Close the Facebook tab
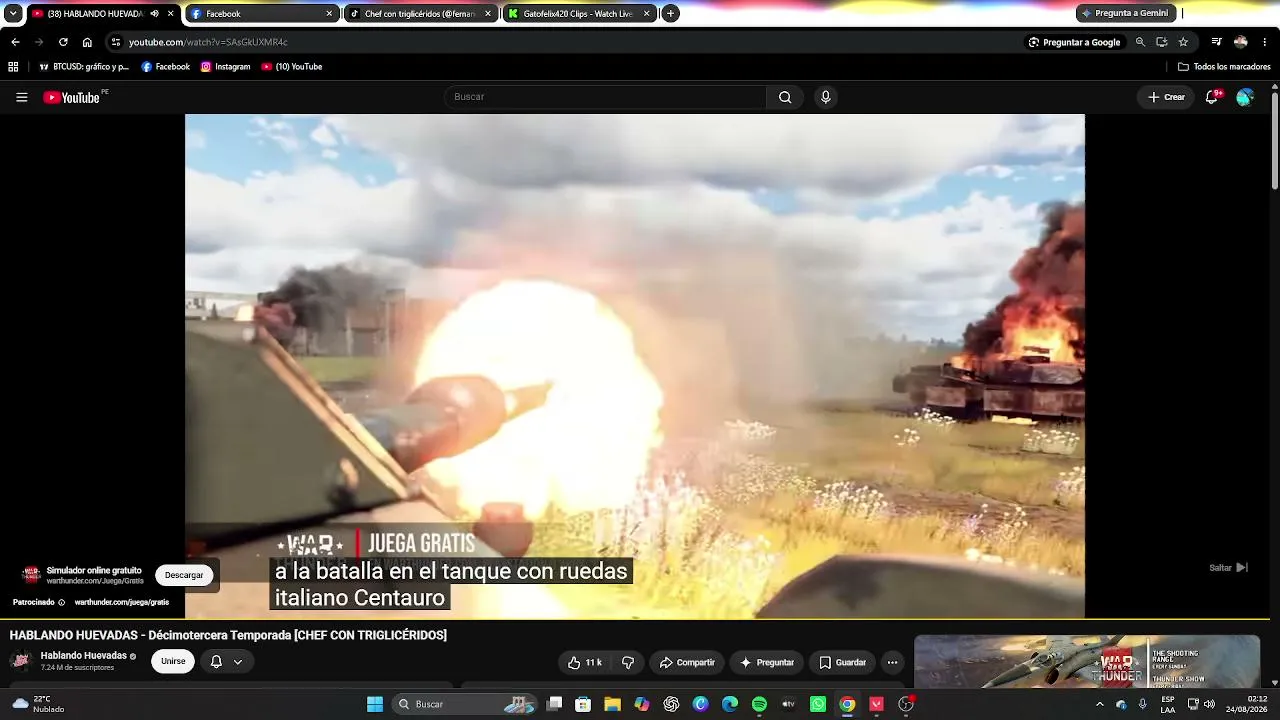Viewport: 1280px width, 720px height. click(x=329, y=14)
